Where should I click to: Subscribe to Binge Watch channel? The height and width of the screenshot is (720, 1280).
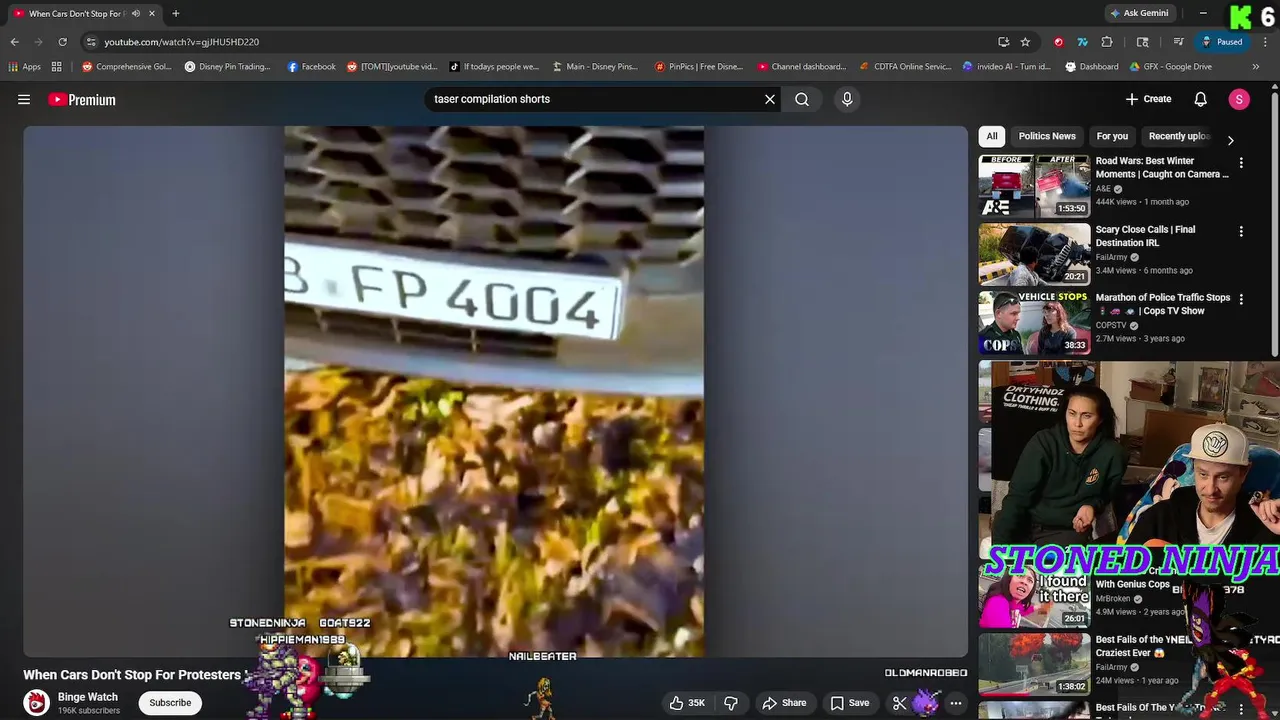click(x=170, y=703)
